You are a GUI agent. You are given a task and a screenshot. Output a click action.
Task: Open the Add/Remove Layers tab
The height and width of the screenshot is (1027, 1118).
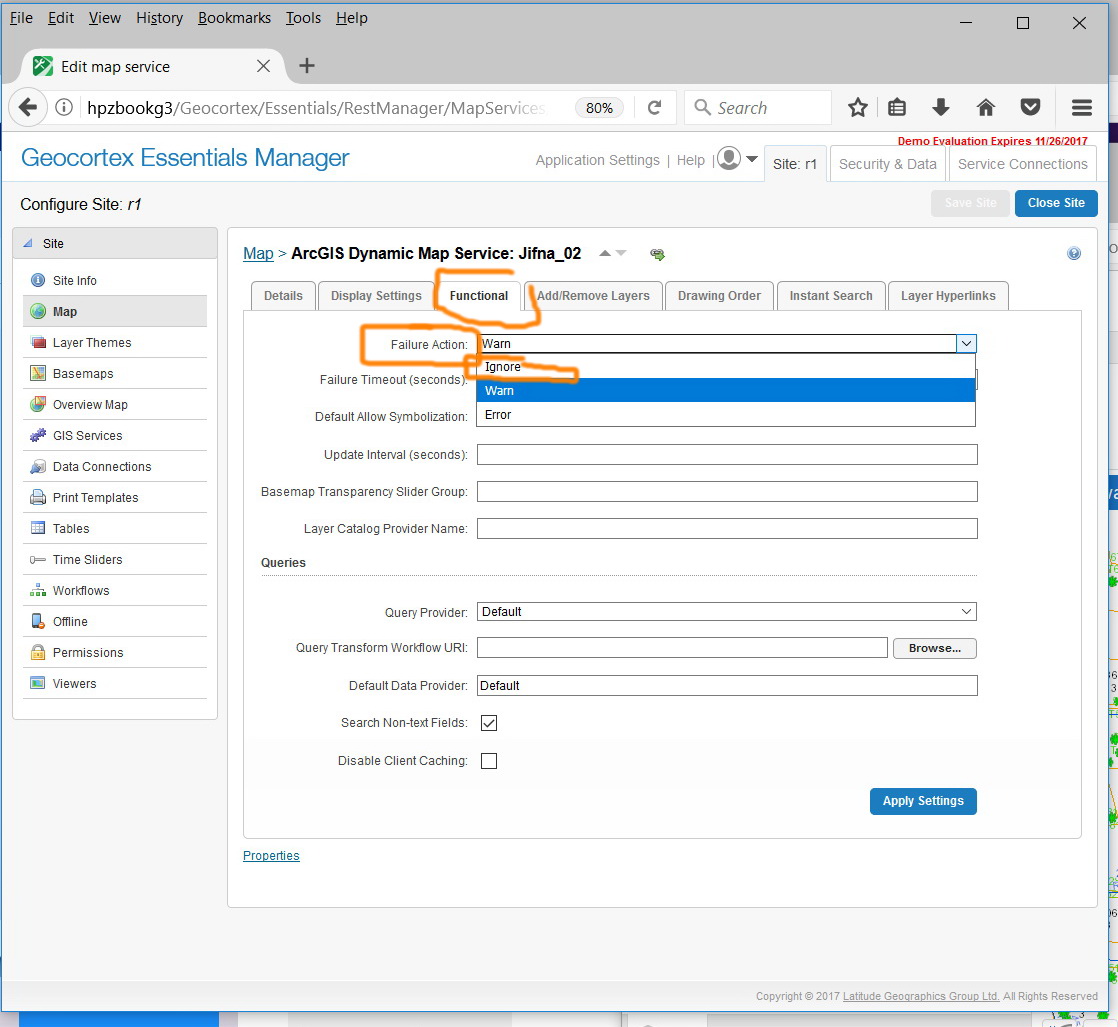(x=593, y=296)
